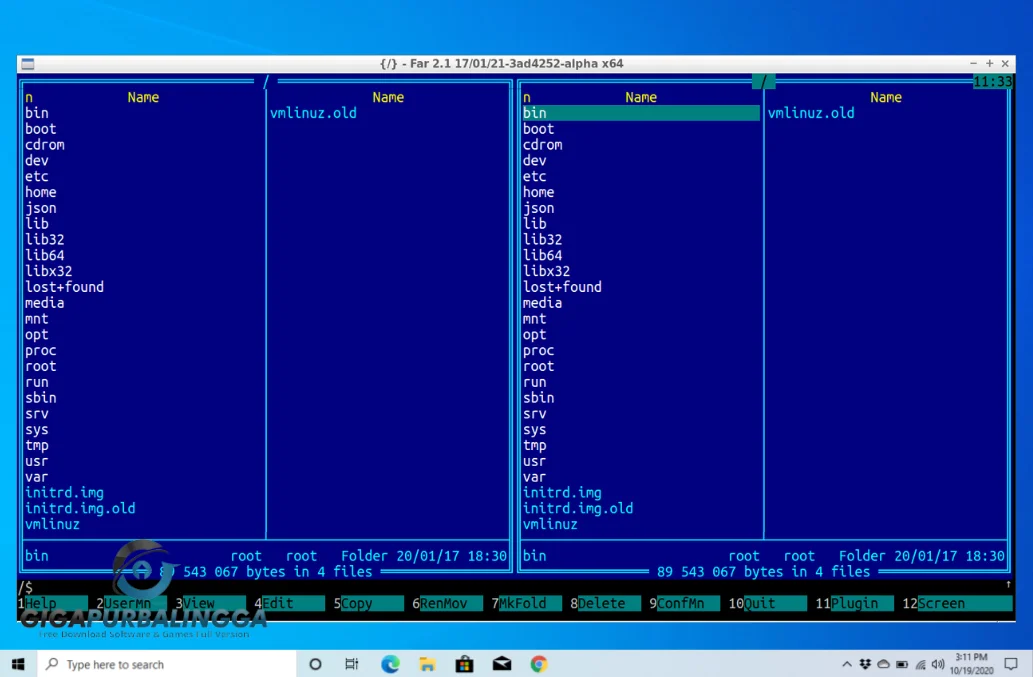Select dev folder in right panel
Image resolution: width=1033 pixels, height=677 pixels.
pos(534,161)
